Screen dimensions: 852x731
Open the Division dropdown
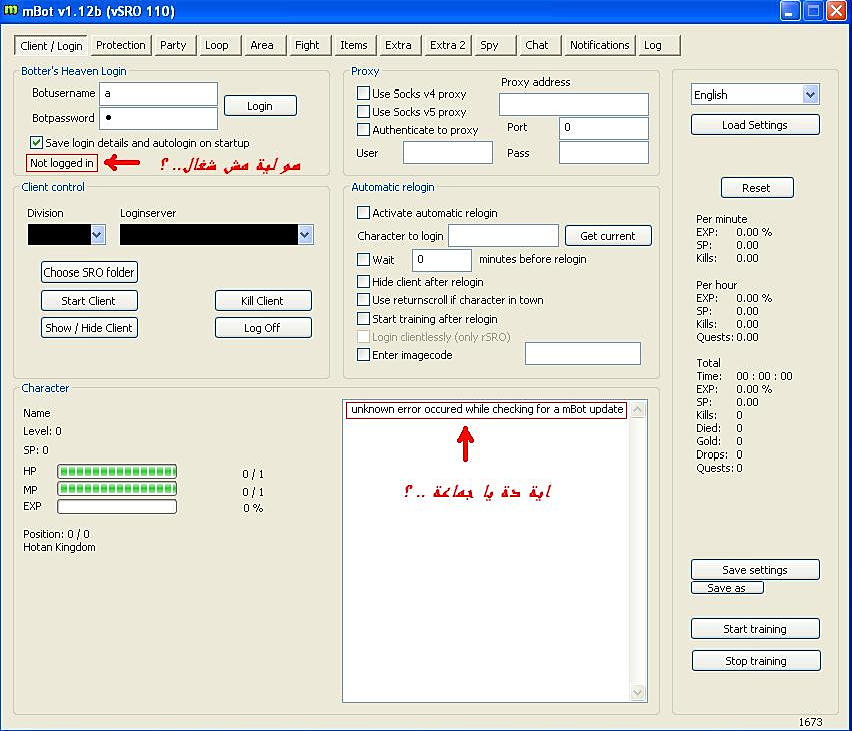[x=97, y=235]
